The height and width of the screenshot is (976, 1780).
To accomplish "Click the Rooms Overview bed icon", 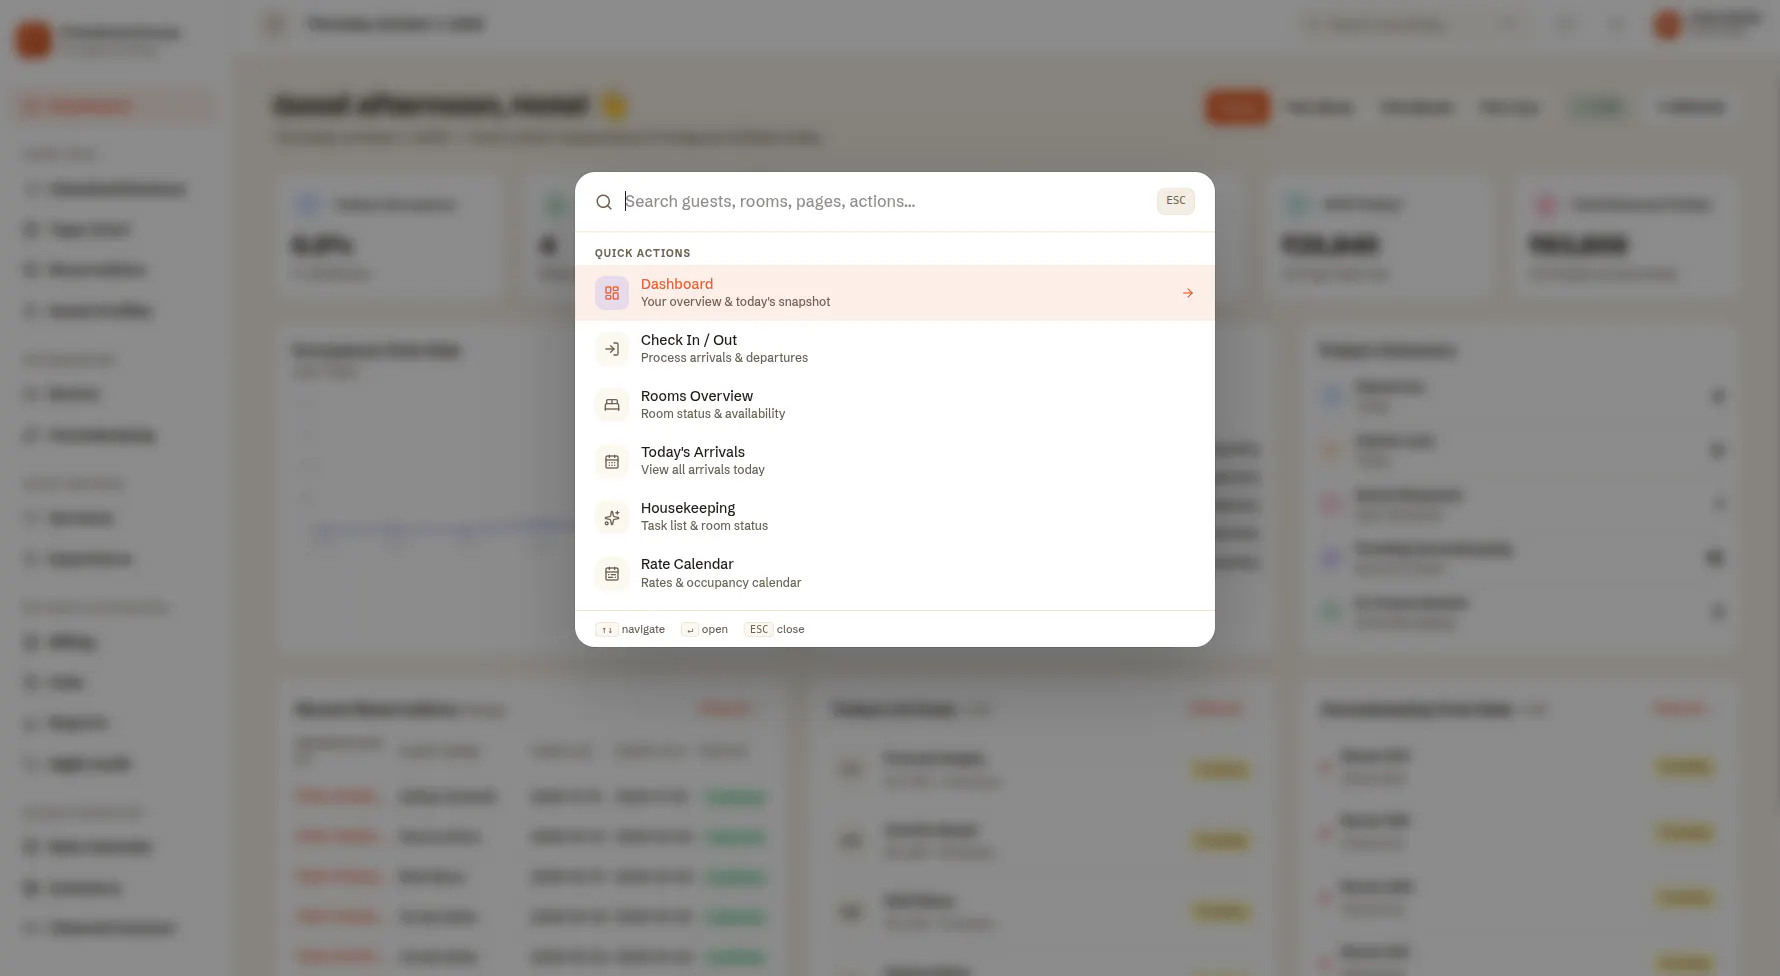I will pyautogui.click(x=612, y=405).
